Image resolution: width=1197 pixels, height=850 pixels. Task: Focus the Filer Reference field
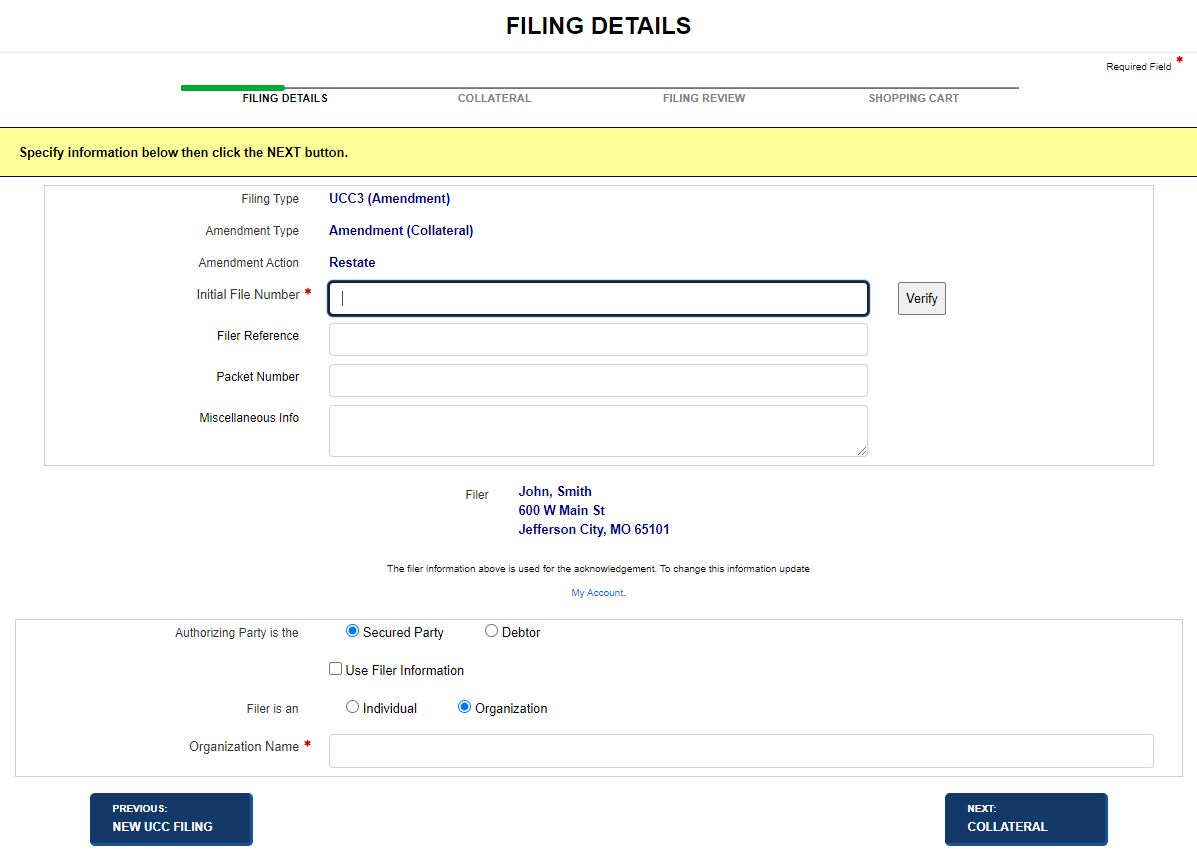(x=597, y=339)
